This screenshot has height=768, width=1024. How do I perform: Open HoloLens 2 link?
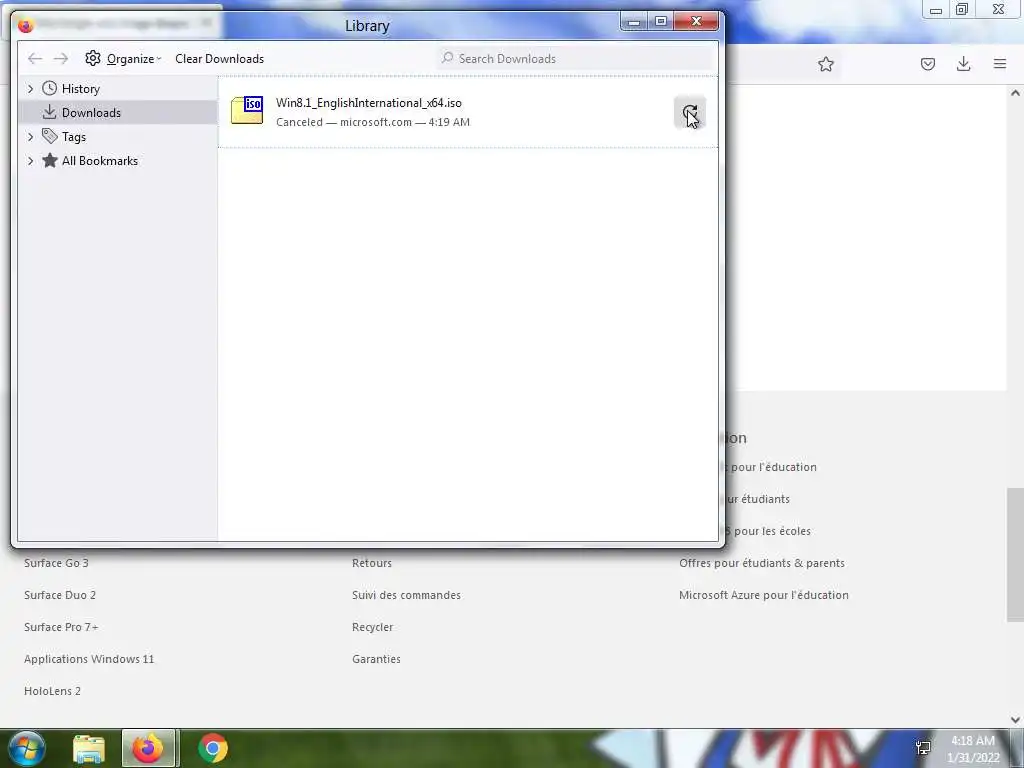[x=52, y=691]
